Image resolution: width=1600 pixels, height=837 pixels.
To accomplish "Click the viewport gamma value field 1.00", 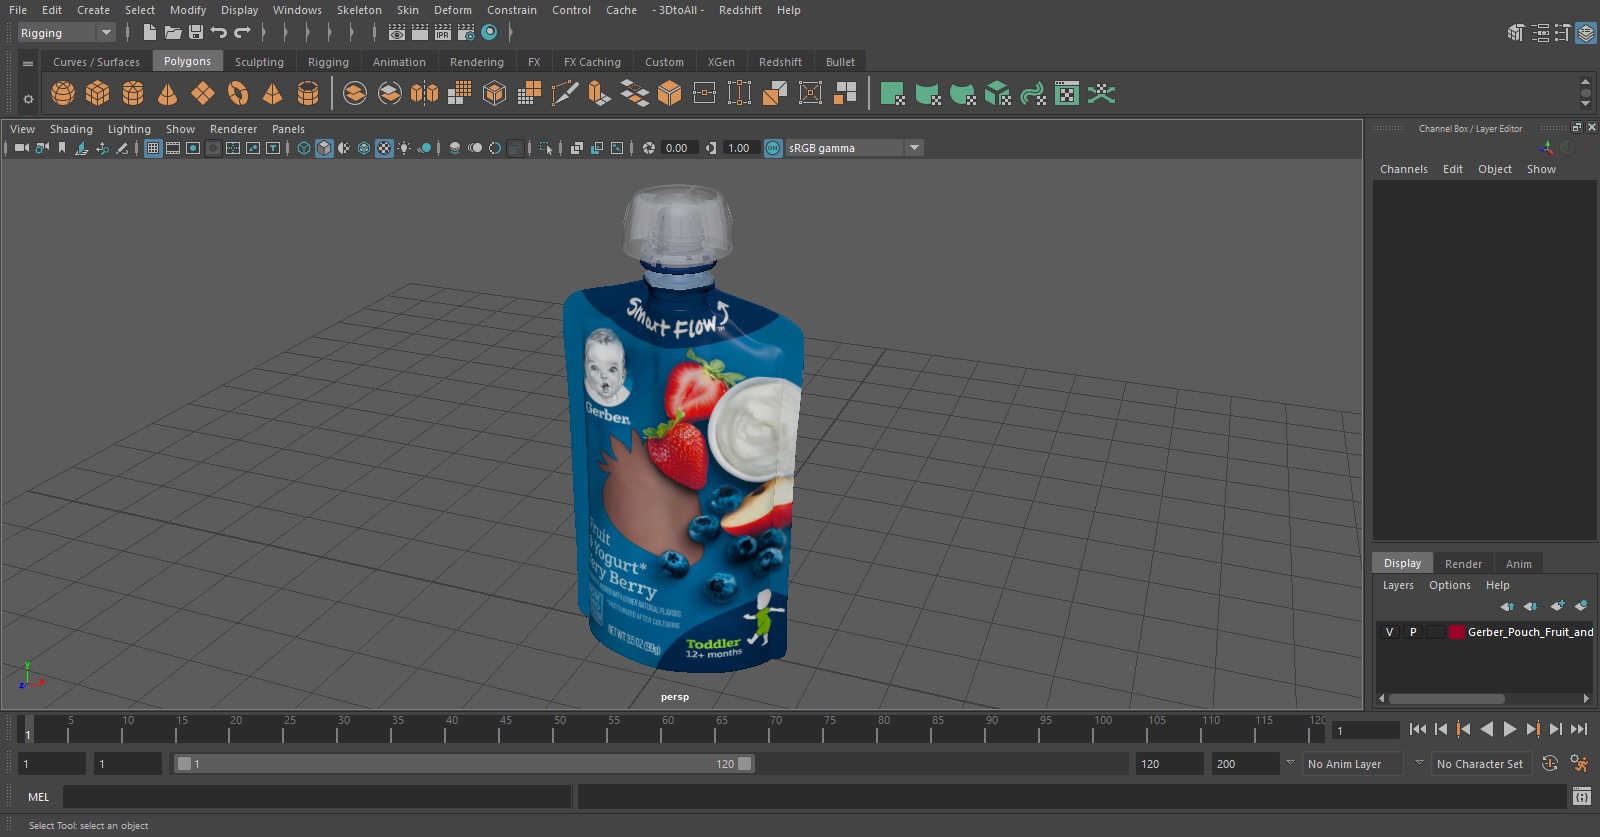I will click(x=739, y=148).
